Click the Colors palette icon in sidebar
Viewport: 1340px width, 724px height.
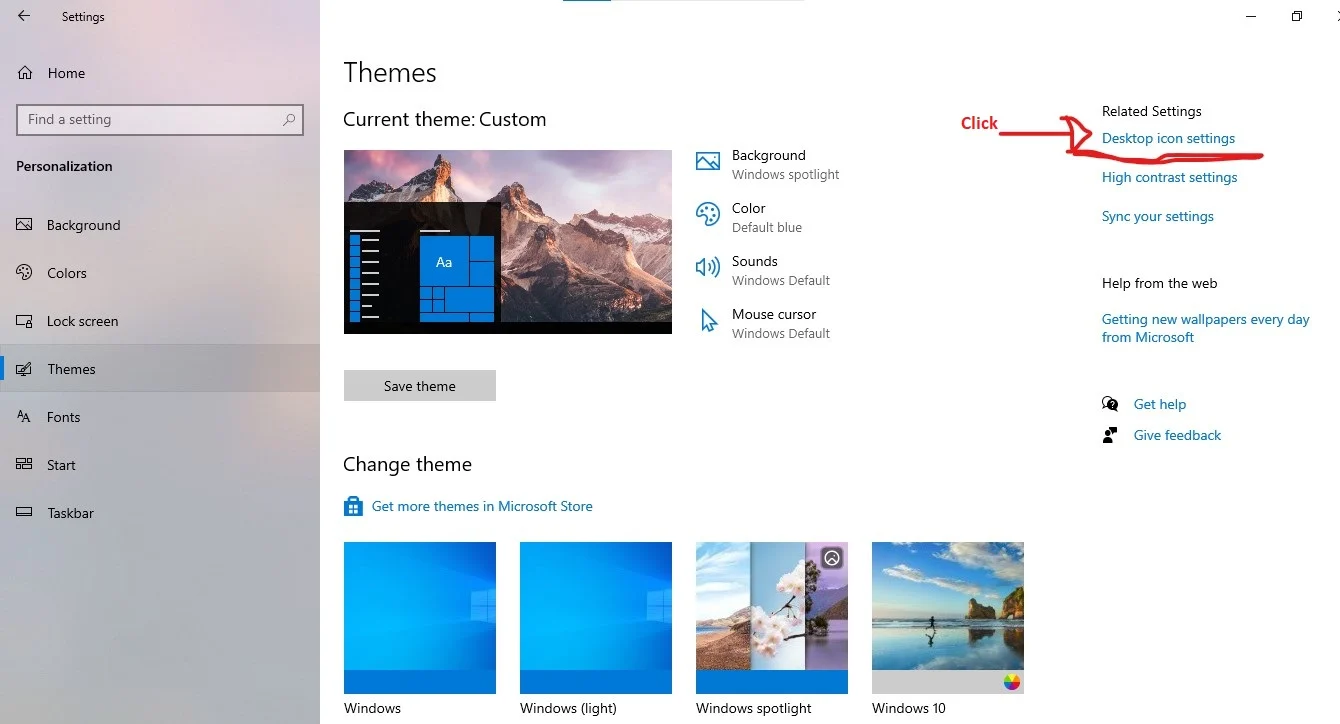click(x=25, y=273)
